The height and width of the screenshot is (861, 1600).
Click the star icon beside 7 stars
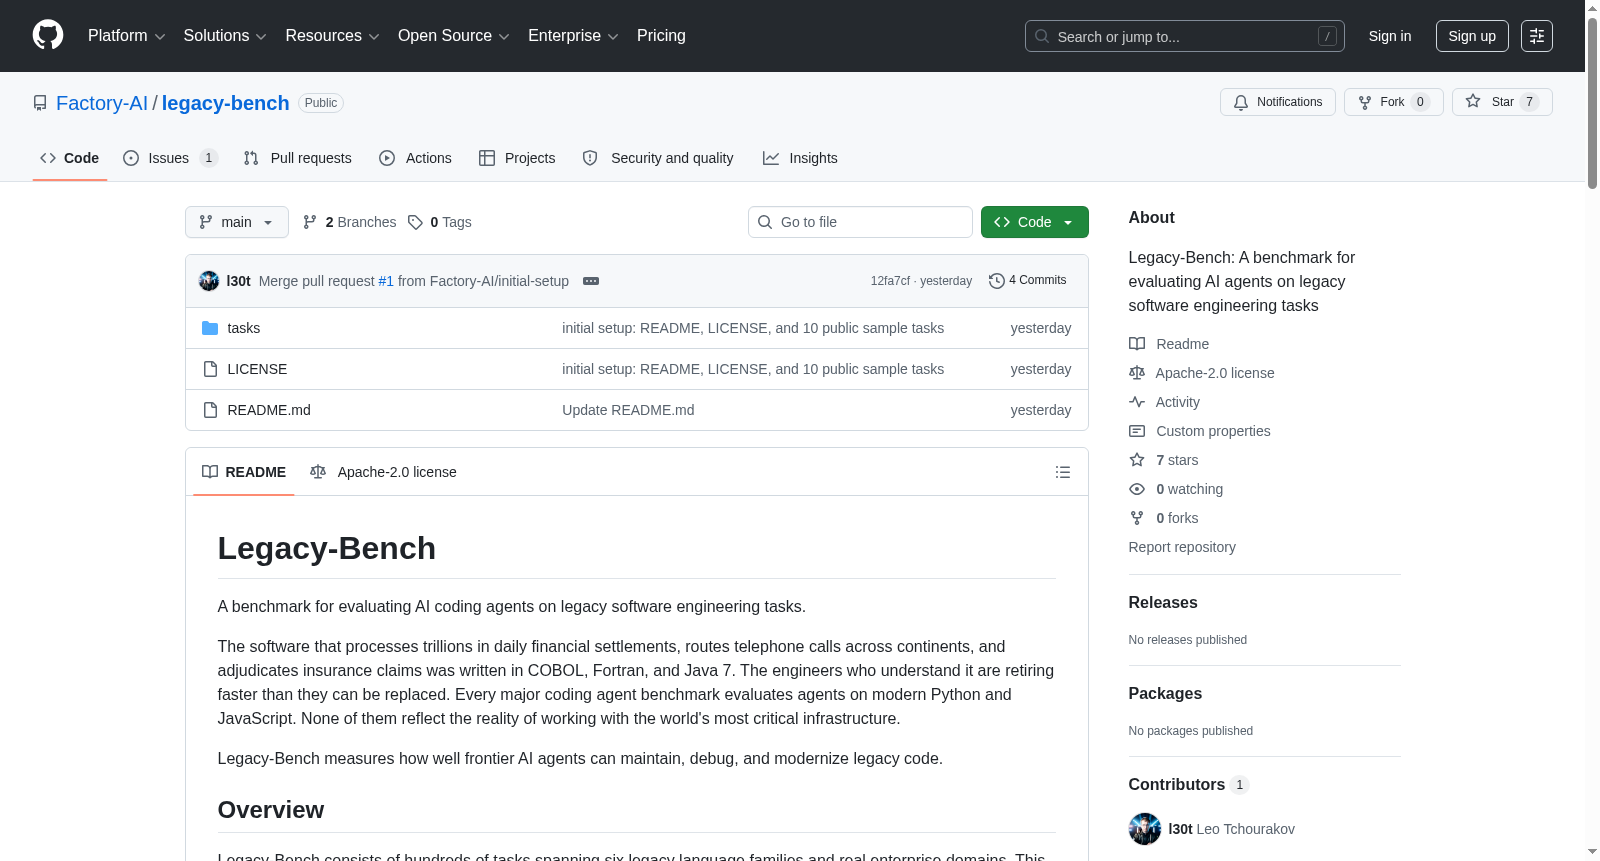[1137, 460]
